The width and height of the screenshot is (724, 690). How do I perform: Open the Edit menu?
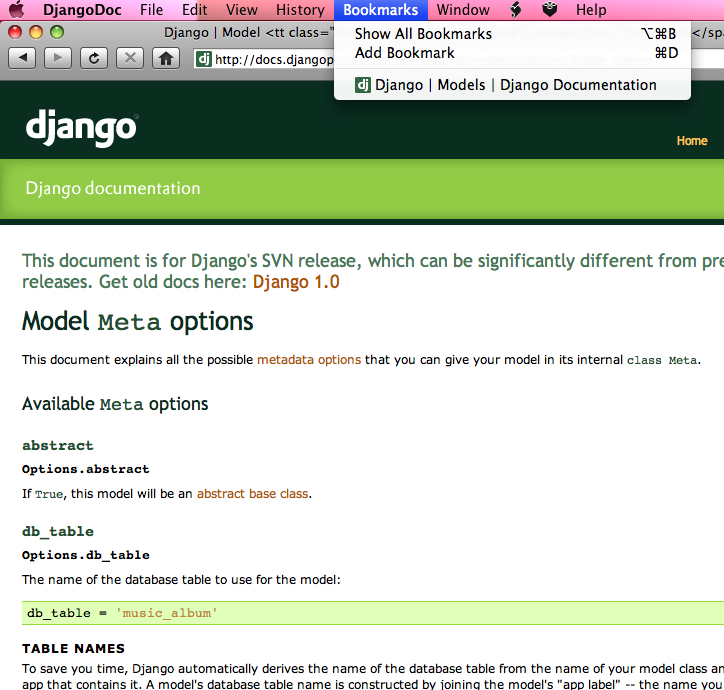[194, 10]
